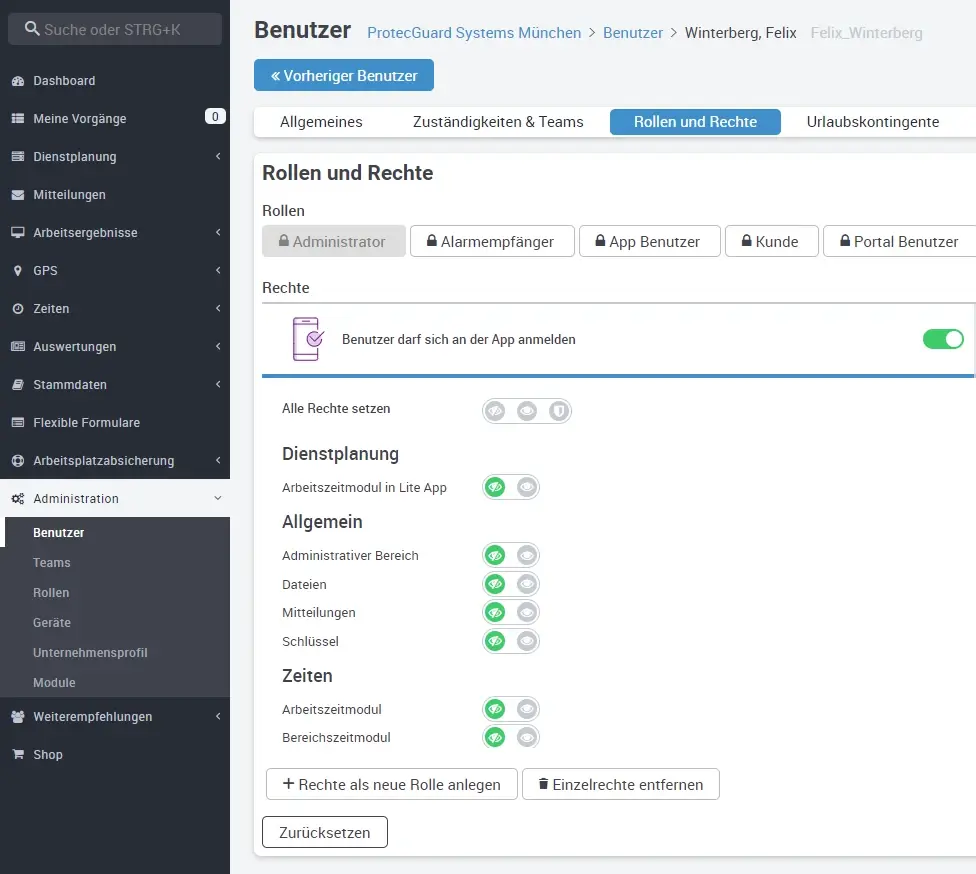Click the Meine Vorgänge list icon
This screenshot has height=874, width=976.
(17, 119)
